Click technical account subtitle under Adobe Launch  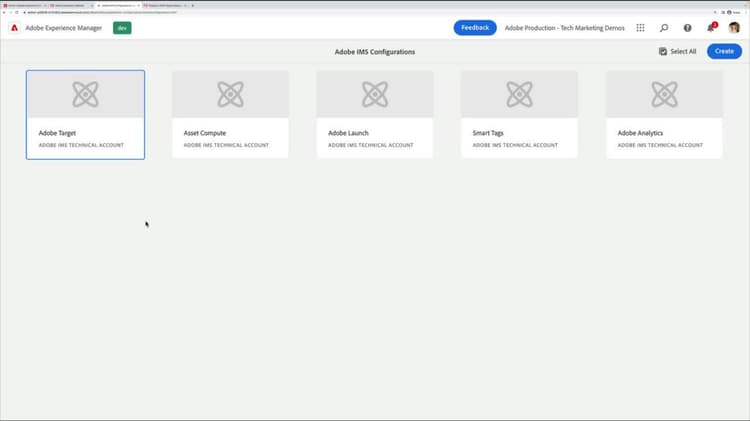tap(371, 145)
